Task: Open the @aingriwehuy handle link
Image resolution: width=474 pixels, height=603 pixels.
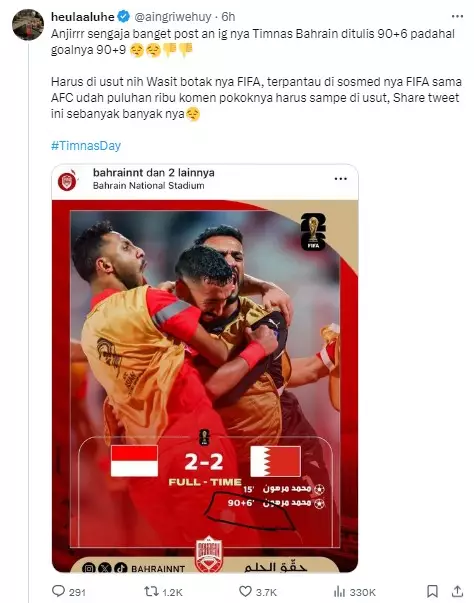Action: (172, 17)
